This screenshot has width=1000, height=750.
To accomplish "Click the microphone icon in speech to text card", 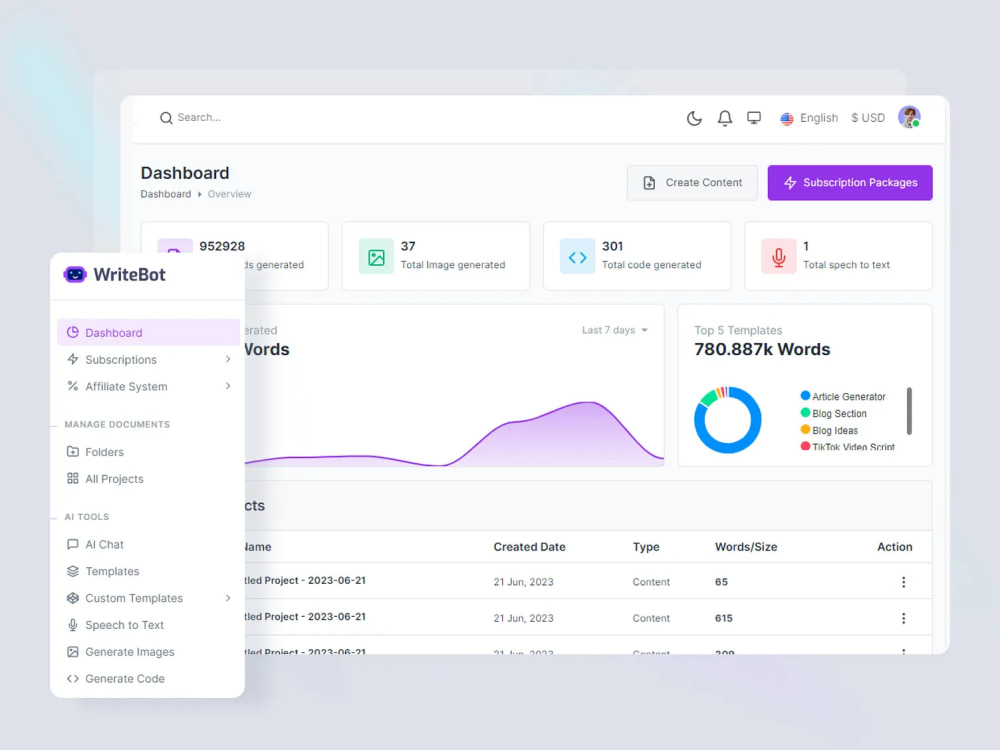I will coord(779,256).
